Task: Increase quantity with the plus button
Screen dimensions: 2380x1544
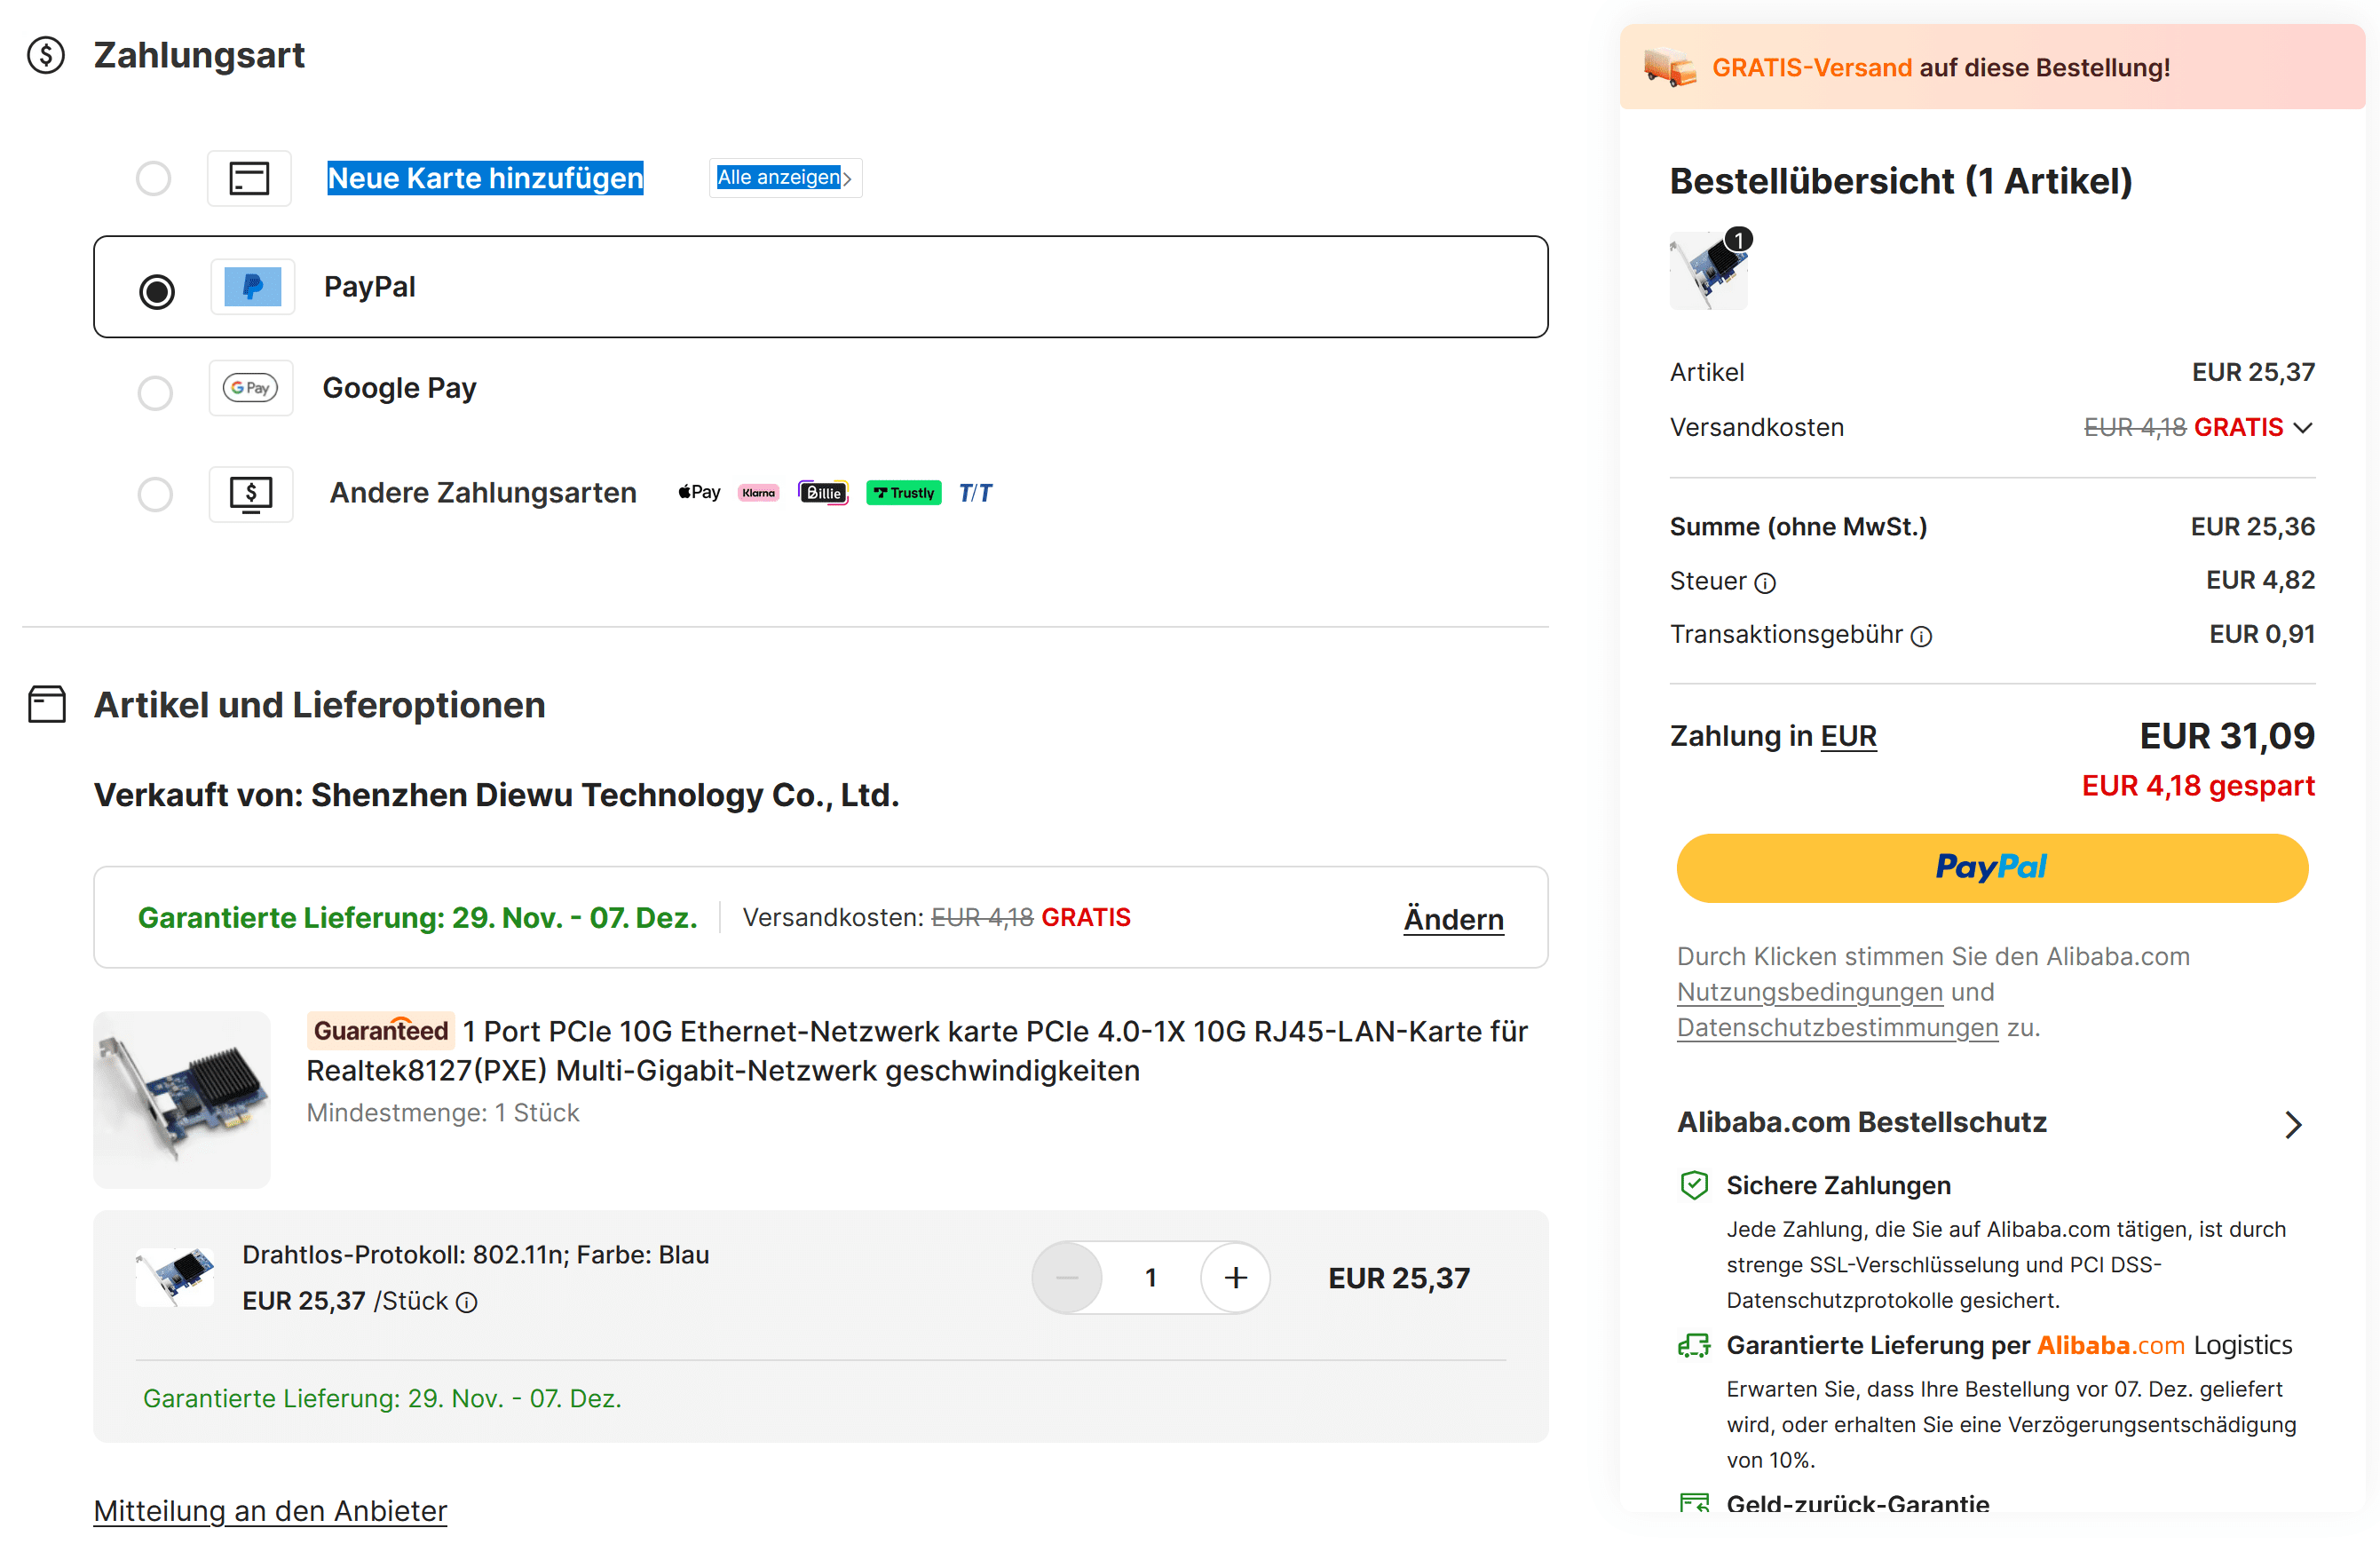Action: point(1235,1278)
